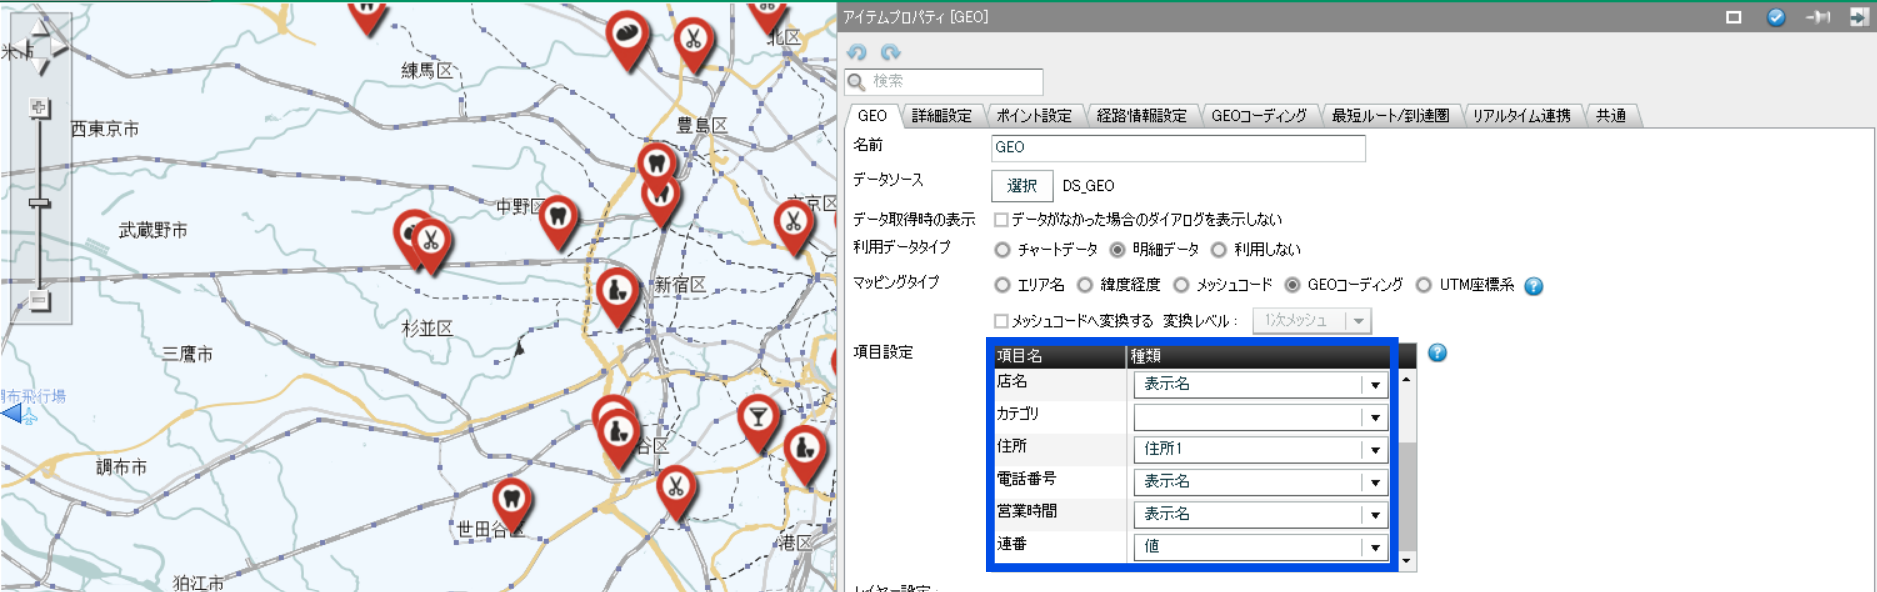The width and height of the screenshot is (1877, 592).
Task: Click the map zoom-in plus icon
Action: pos(39,107)
